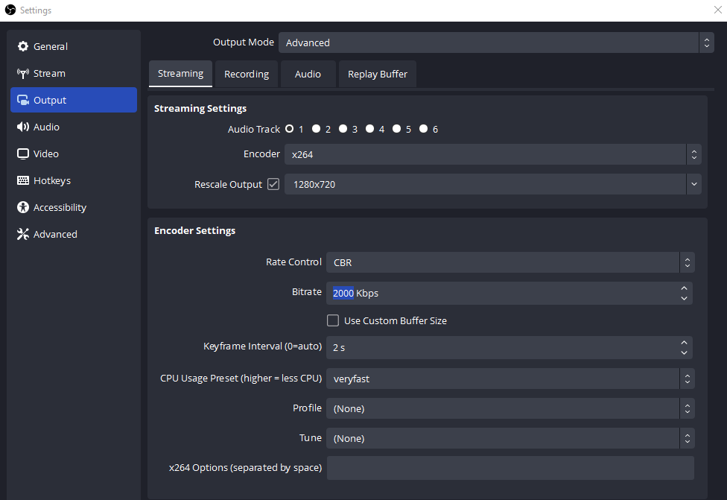Expand the CPU Usage Preset dropdown
This screenshot has height=500, width=727.
coord(509,379)
